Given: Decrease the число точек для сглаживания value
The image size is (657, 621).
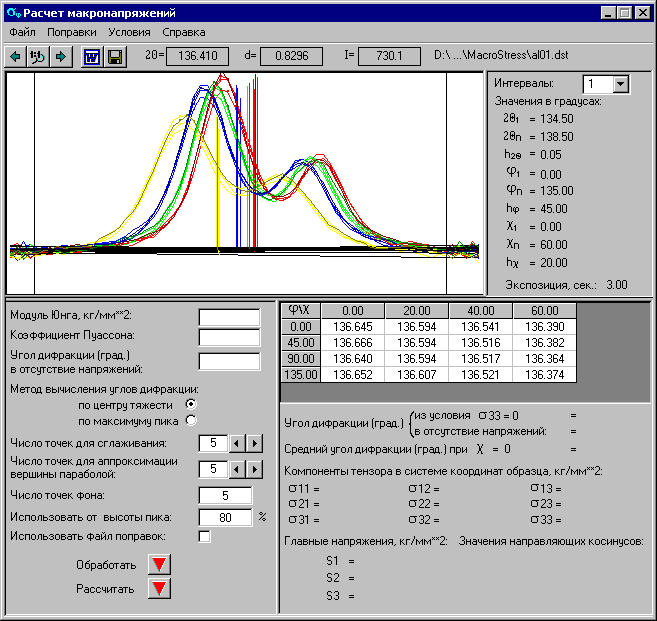Looking at the screenshot, I should point(237,443).
